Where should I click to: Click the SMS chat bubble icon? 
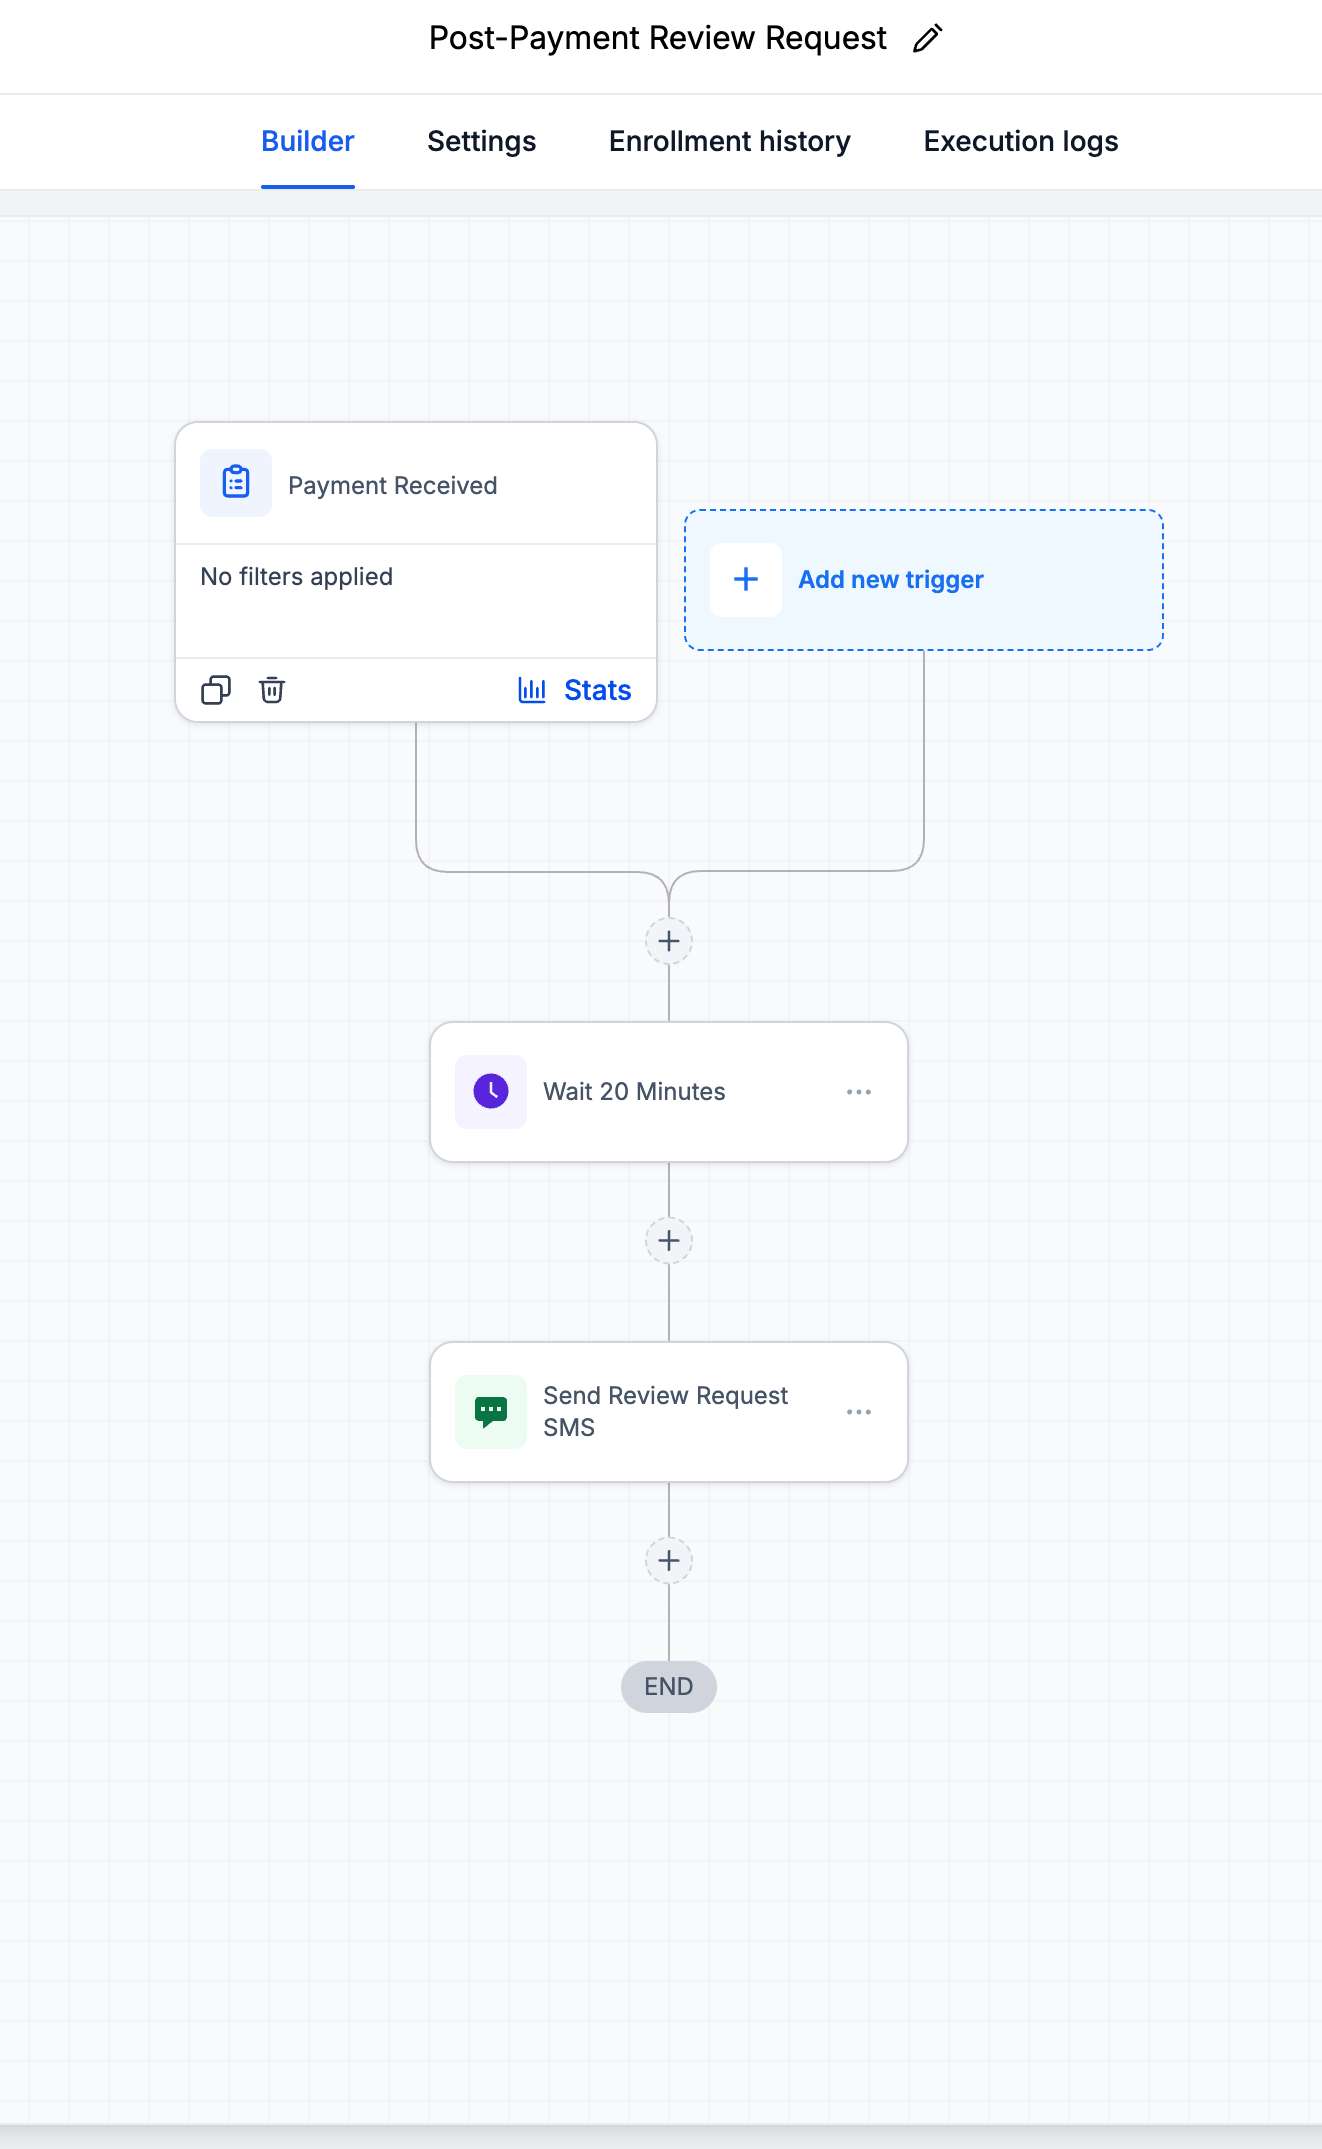[491, 1412]
